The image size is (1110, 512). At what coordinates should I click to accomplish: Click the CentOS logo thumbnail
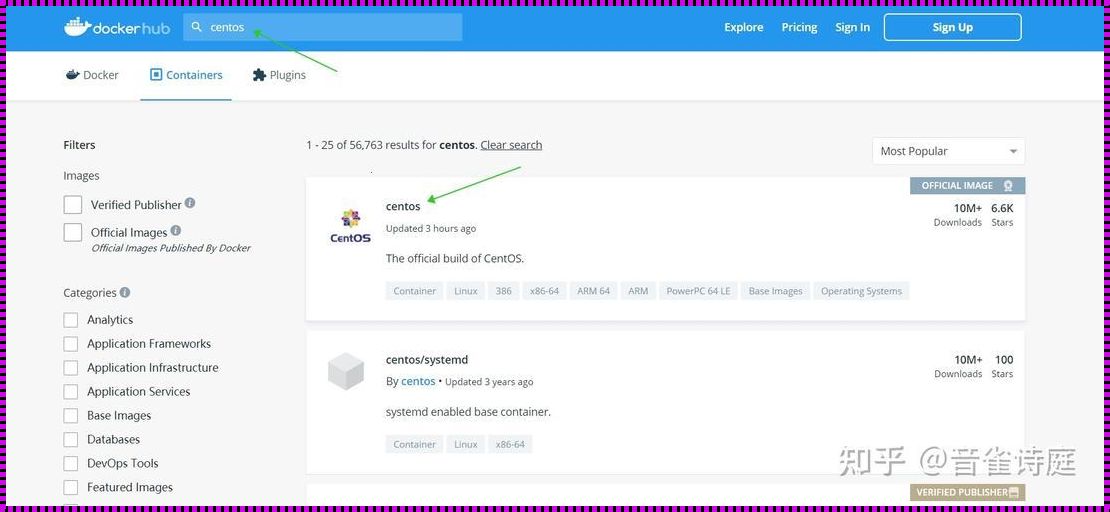[x=350, y=227]
